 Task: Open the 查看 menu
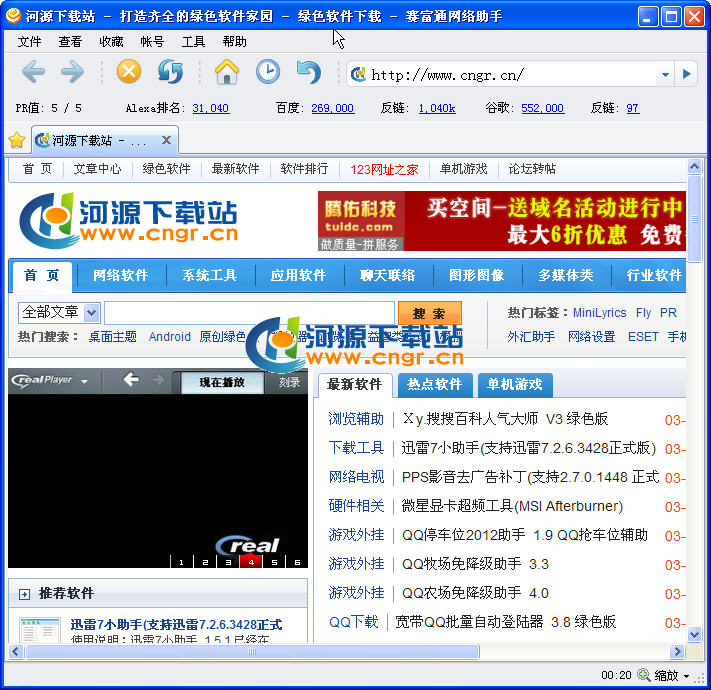point(70,42)
